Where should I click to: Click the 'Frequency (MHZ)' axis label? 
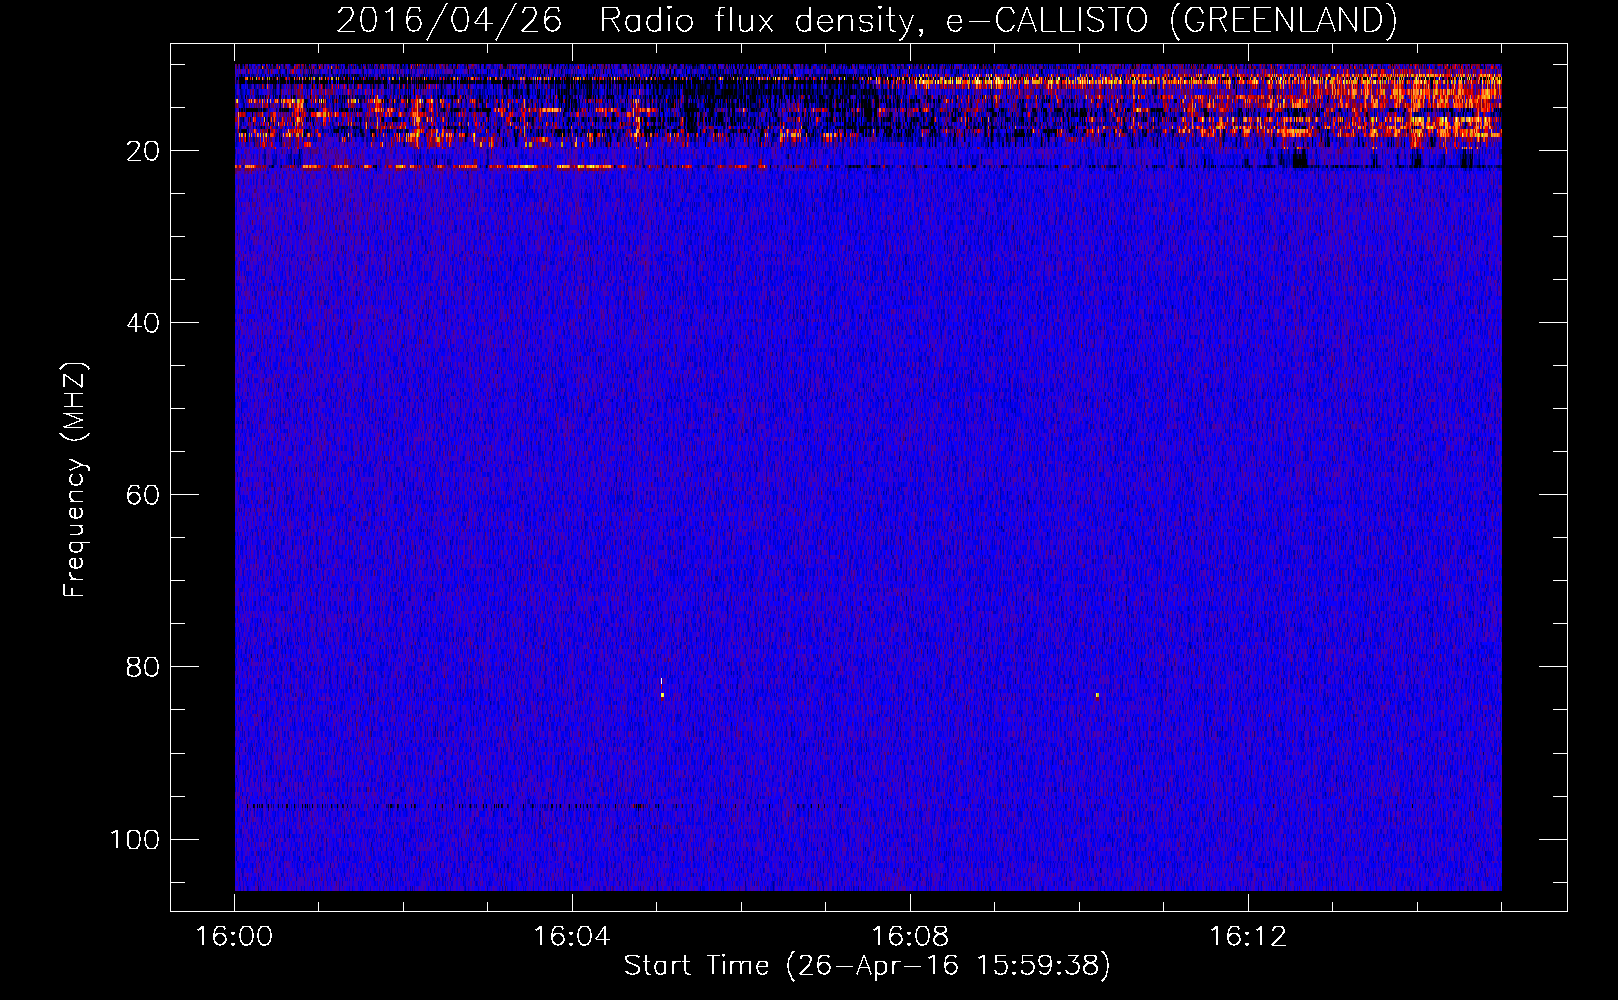point(75,480)
